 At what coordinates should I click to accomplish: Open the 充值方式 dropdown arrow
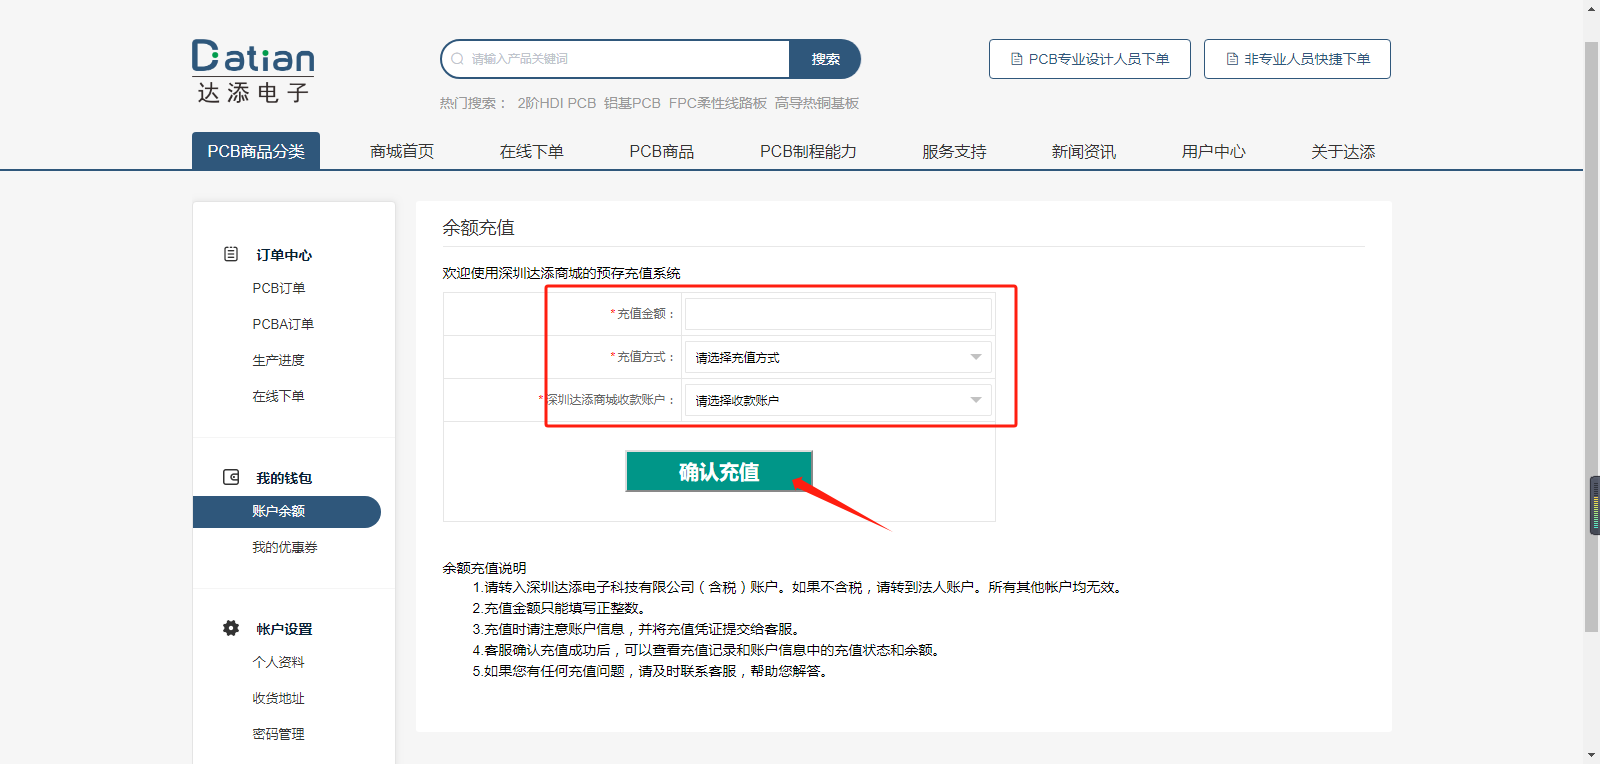976,357
